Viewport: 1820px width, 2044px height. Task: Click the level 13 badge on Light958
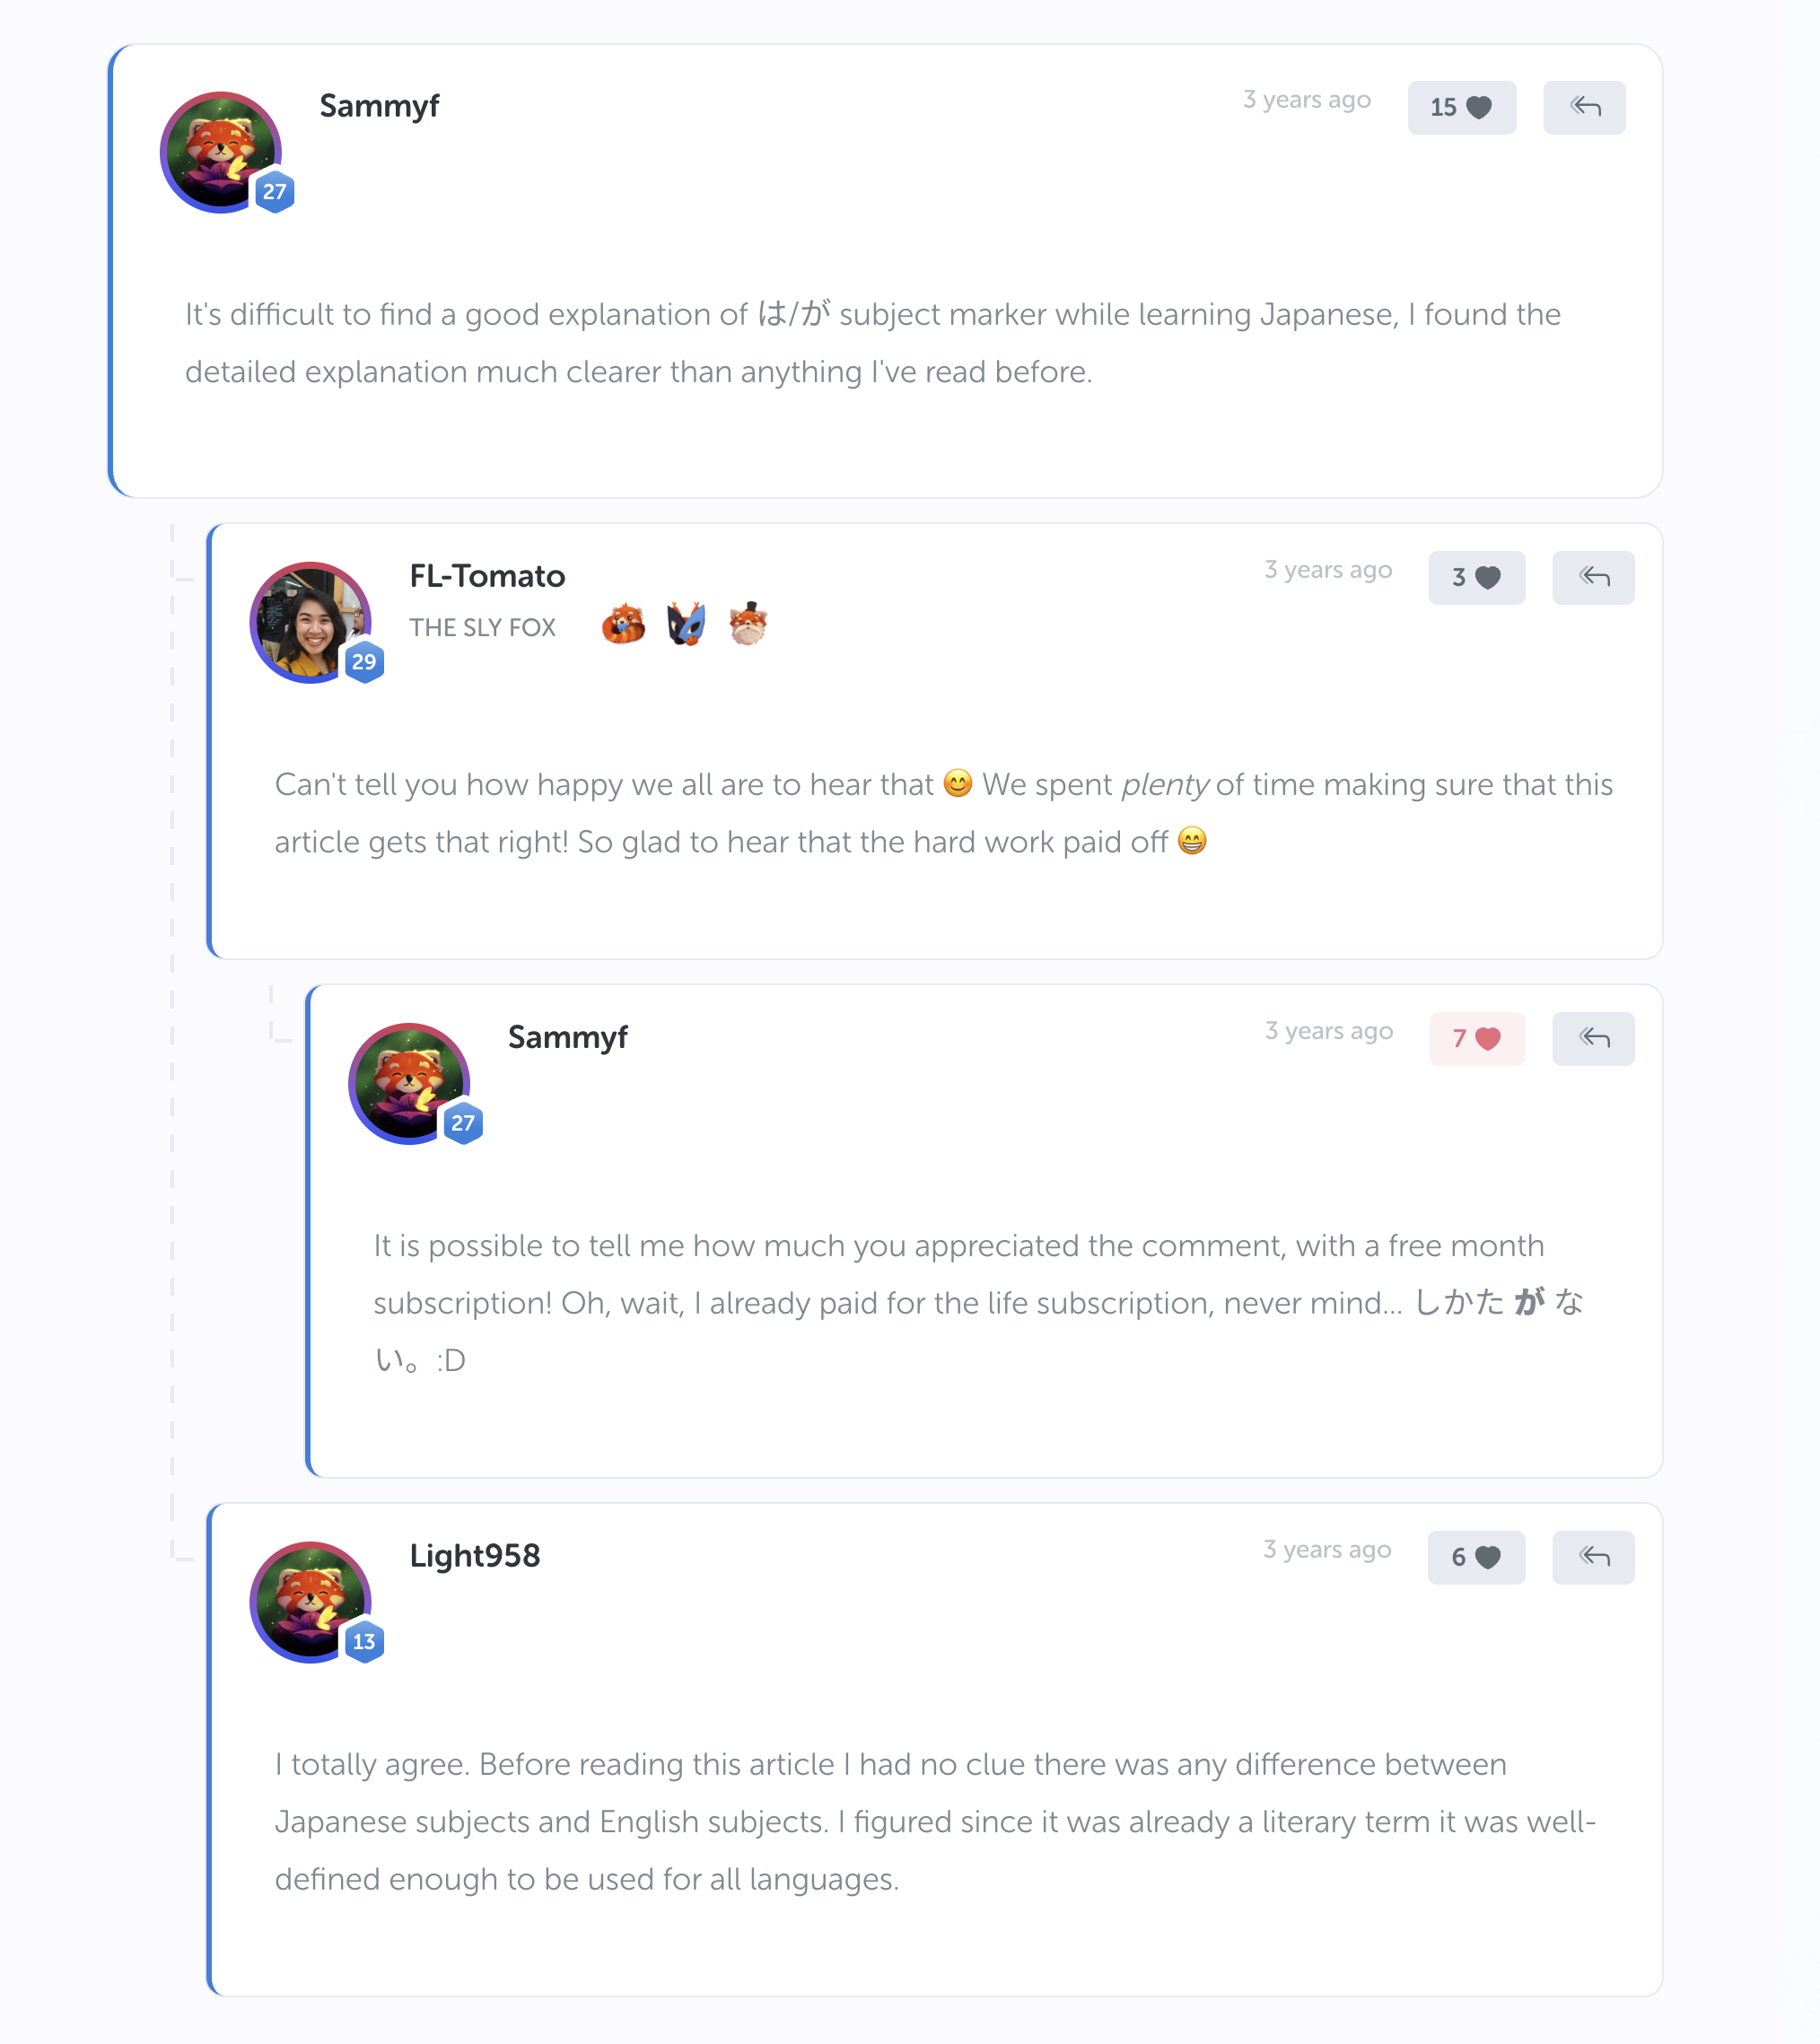(x=364, y=1641)
